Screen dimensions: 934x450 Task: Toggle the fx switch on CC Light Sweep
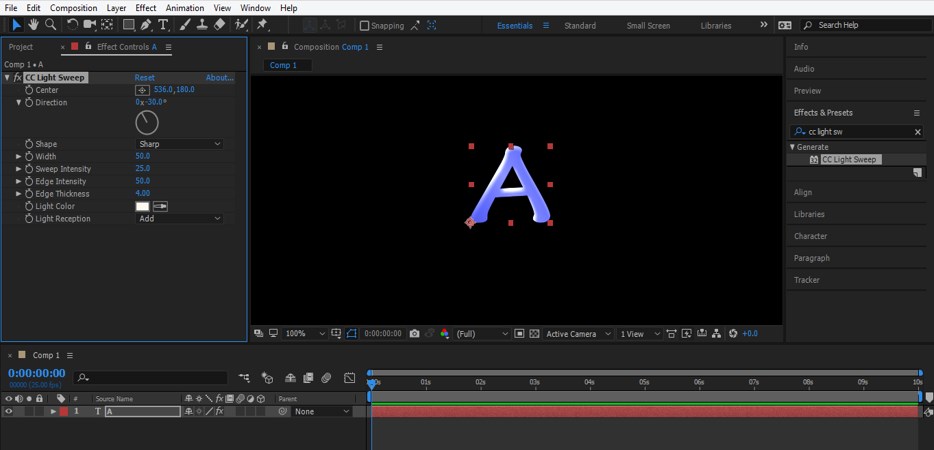click(x=18, y=77)
